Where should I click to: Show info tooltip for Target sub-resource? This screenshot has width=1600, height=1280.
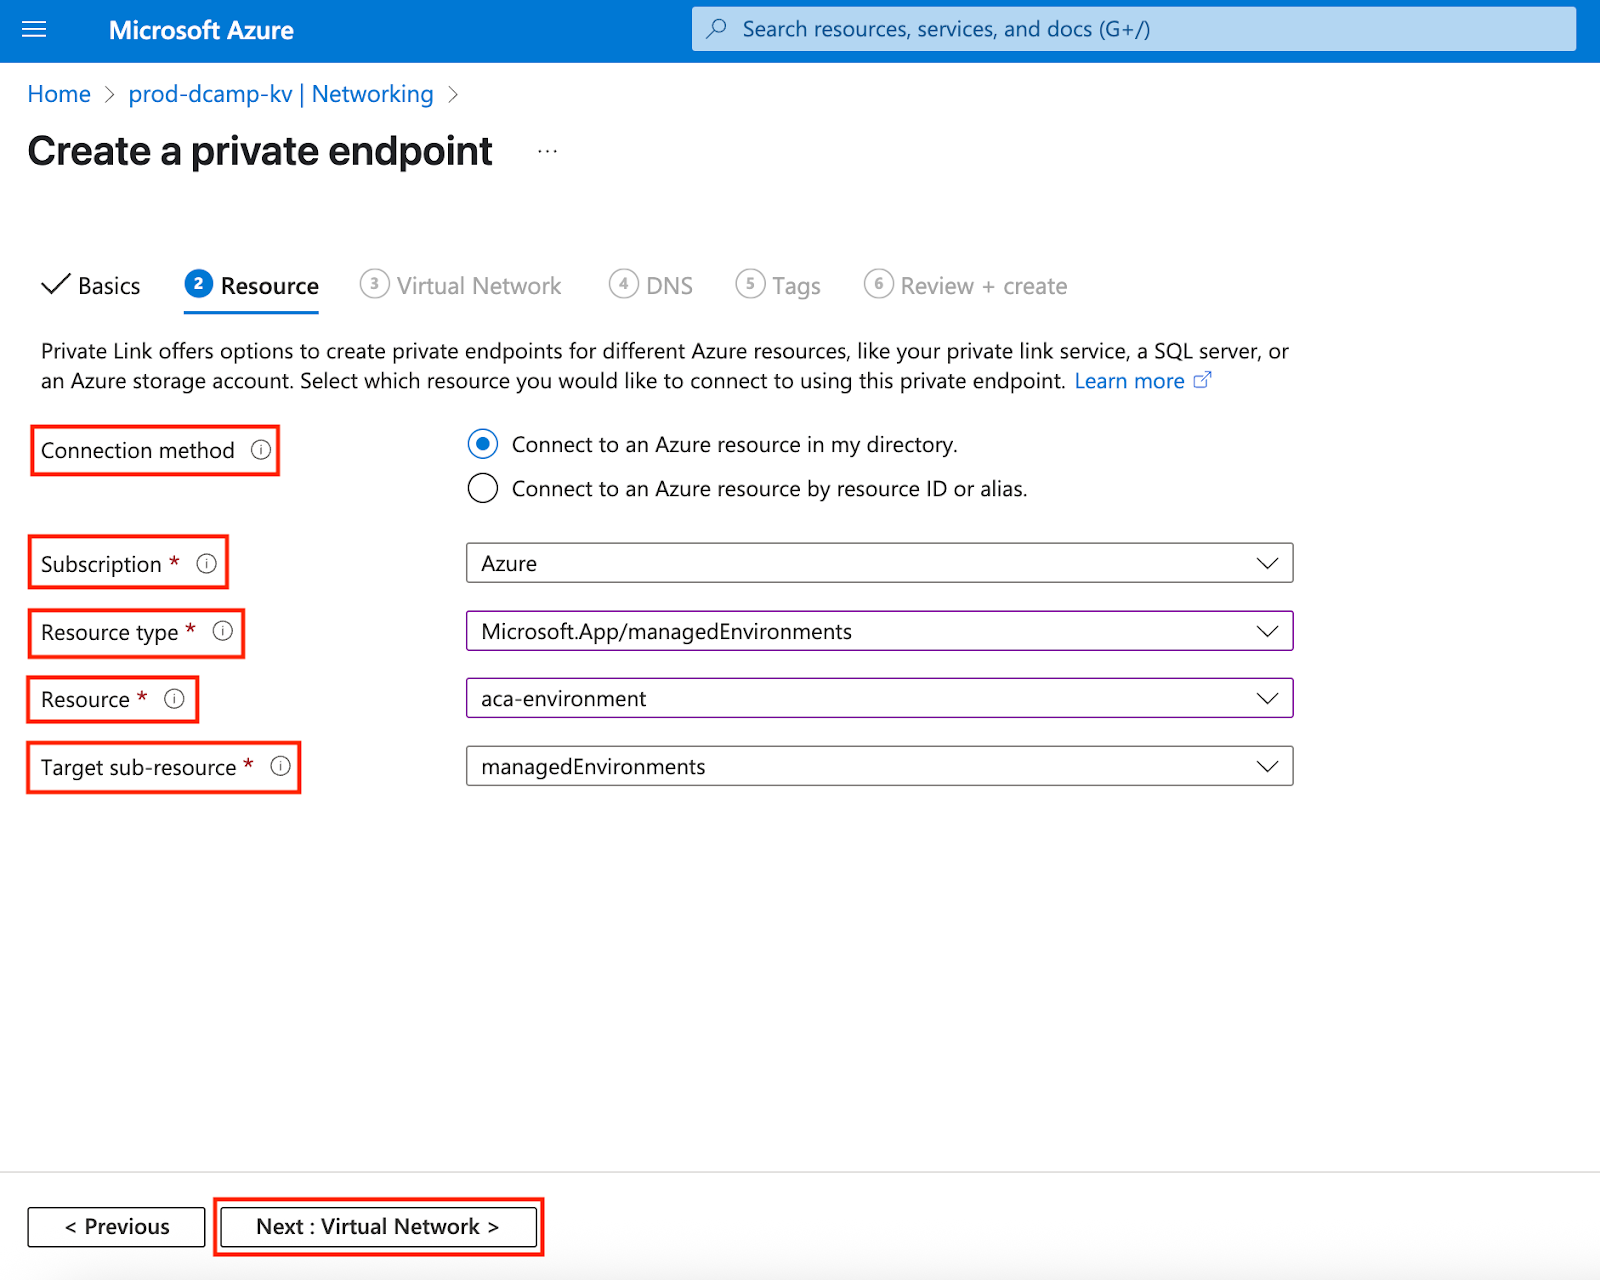pos(281,766)
